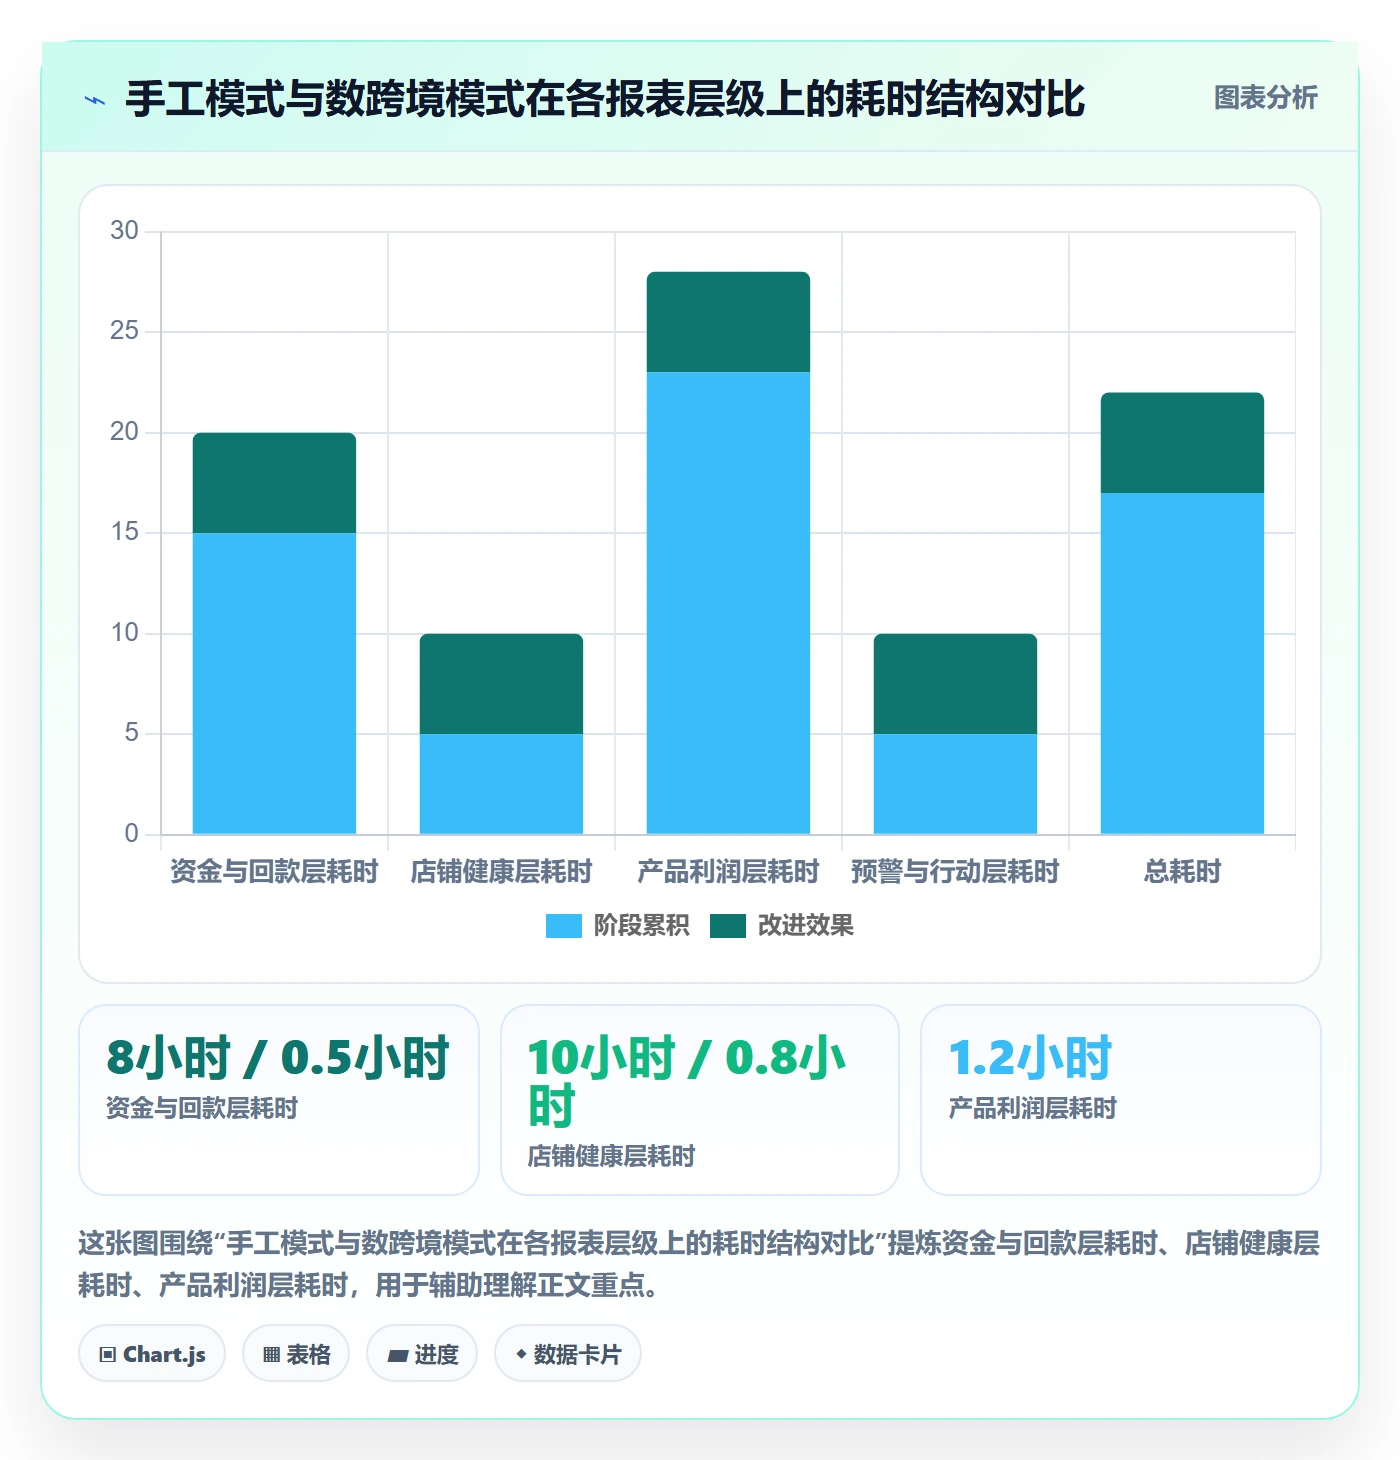Click the dark green bar segment for 总耗时
The height and width of the screenshot is (1460, 1400).
pos(1182,443)
